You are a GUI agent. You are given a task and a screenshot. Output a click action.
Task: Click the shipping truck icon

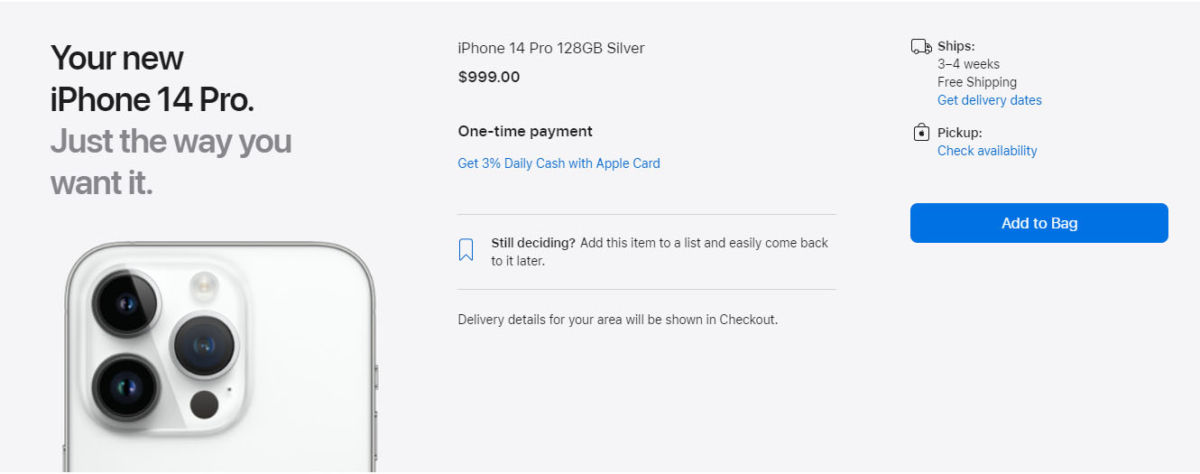[x=921, y=47]
